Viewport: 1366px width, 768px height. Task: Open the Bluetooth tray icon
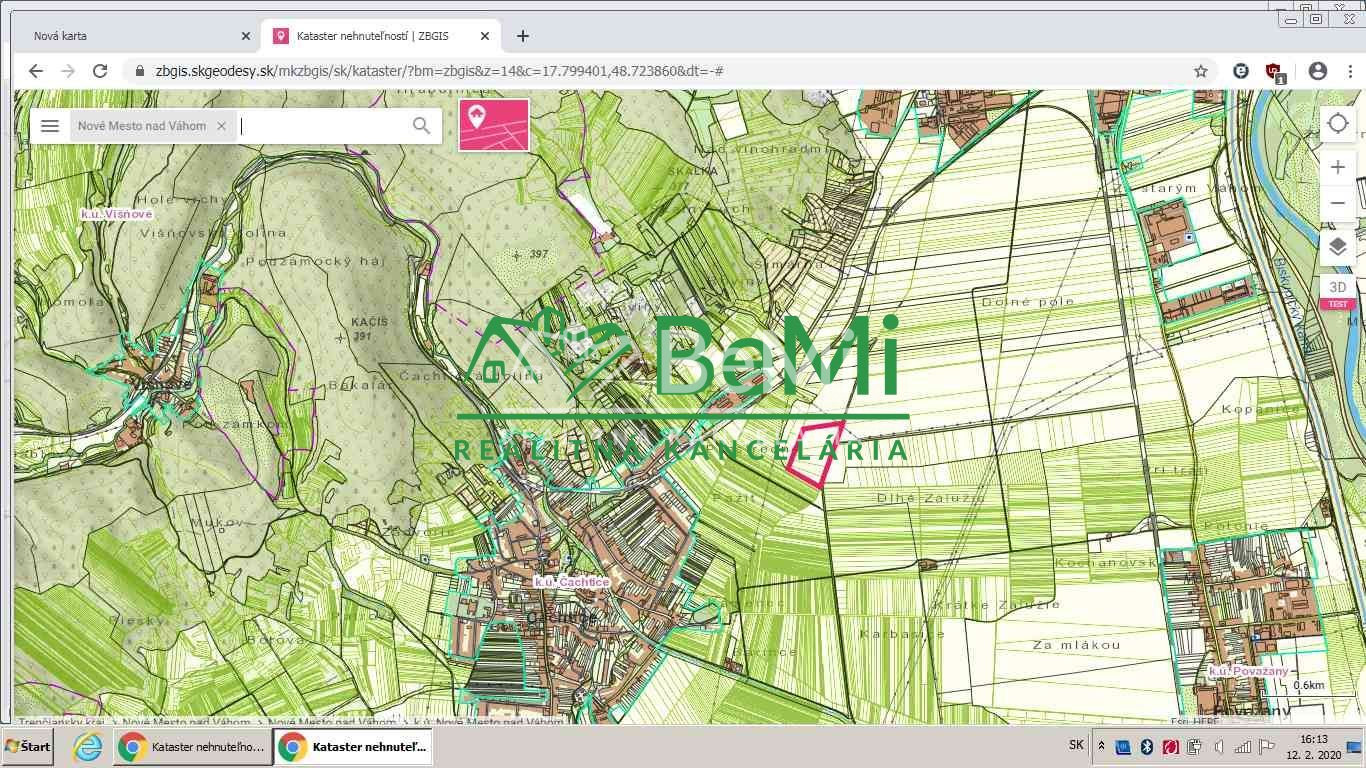click(x=1147, y=746)
